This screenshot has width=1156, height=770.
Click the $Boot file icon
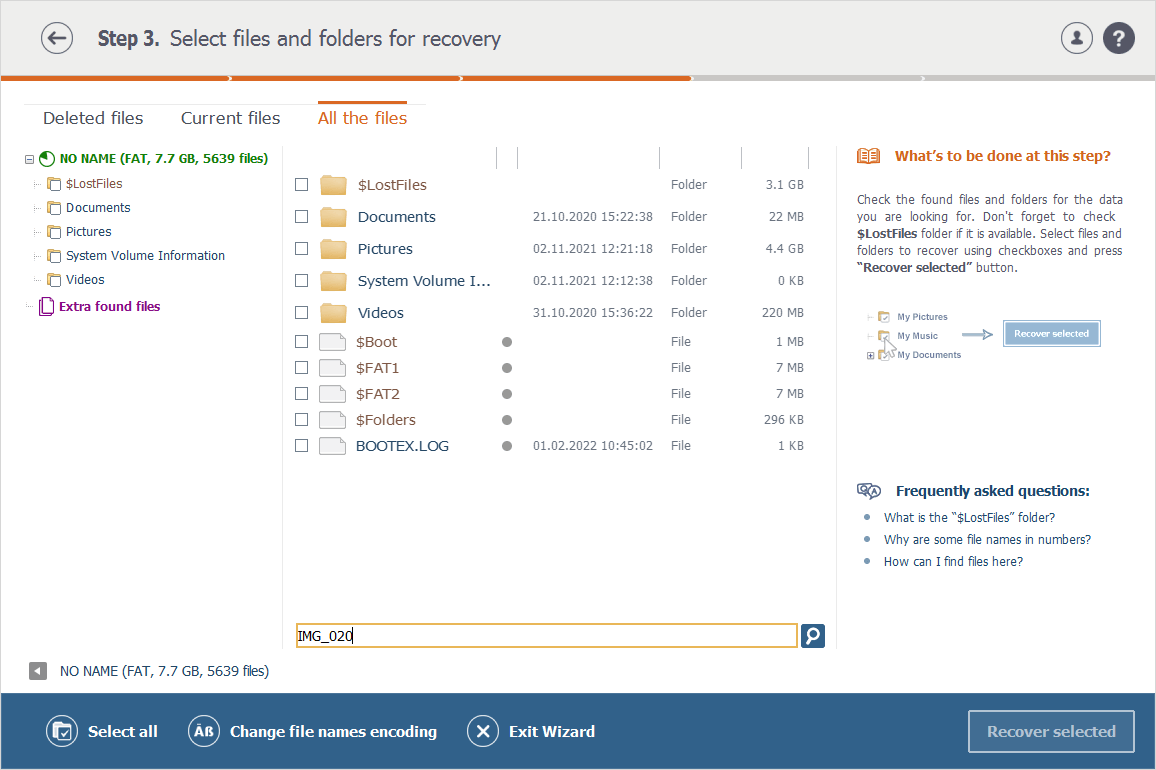pos(332,341)
